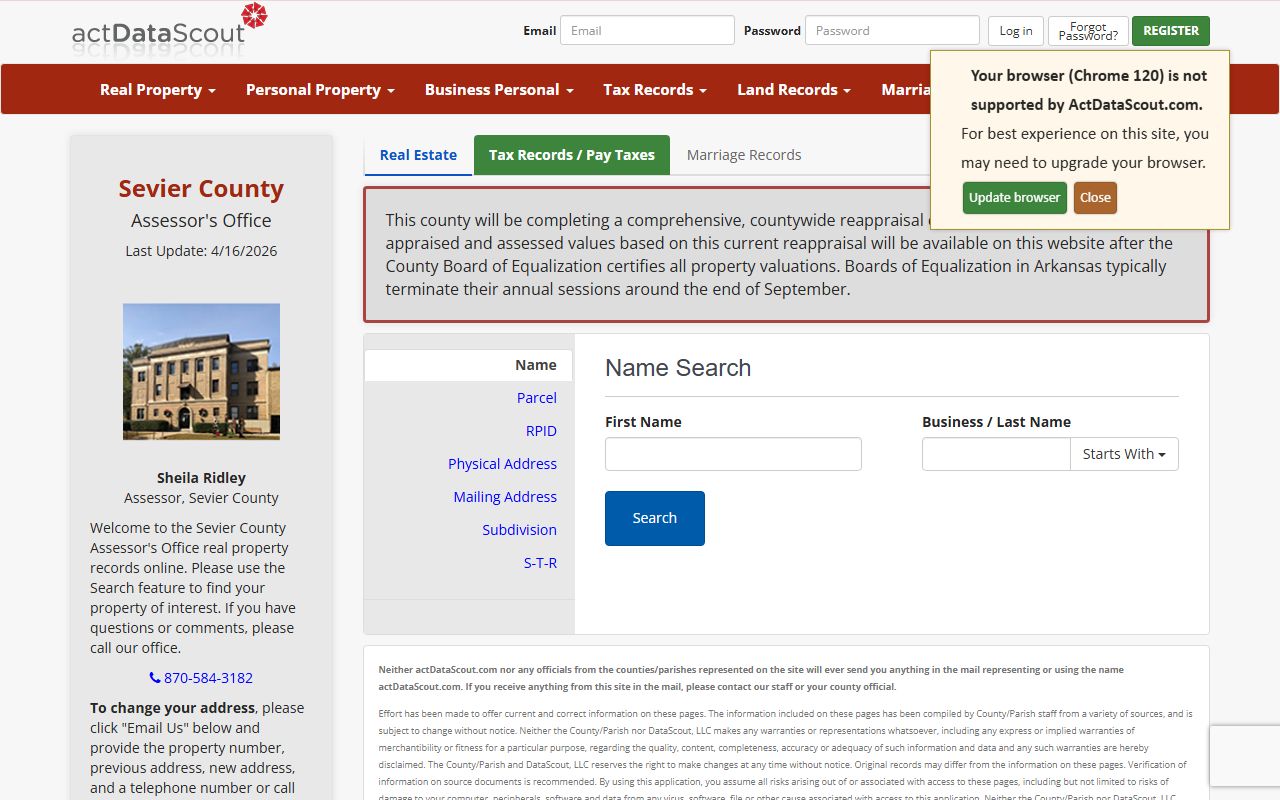Click the Email input field
Screen dimensions: 1280x800
[x=647, y=30]
